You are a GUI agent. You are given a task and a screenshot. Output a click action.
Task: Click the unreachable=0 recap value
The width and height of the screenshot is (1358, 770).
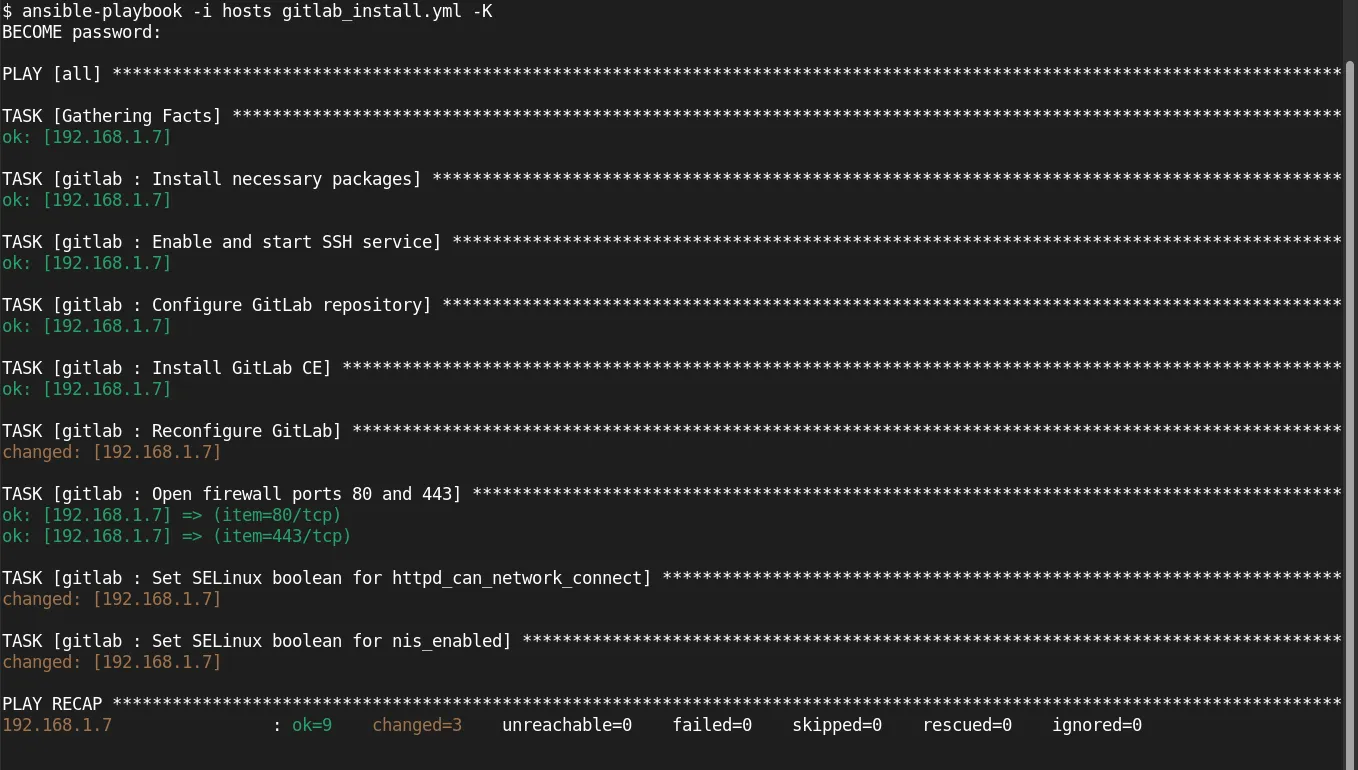567,725
